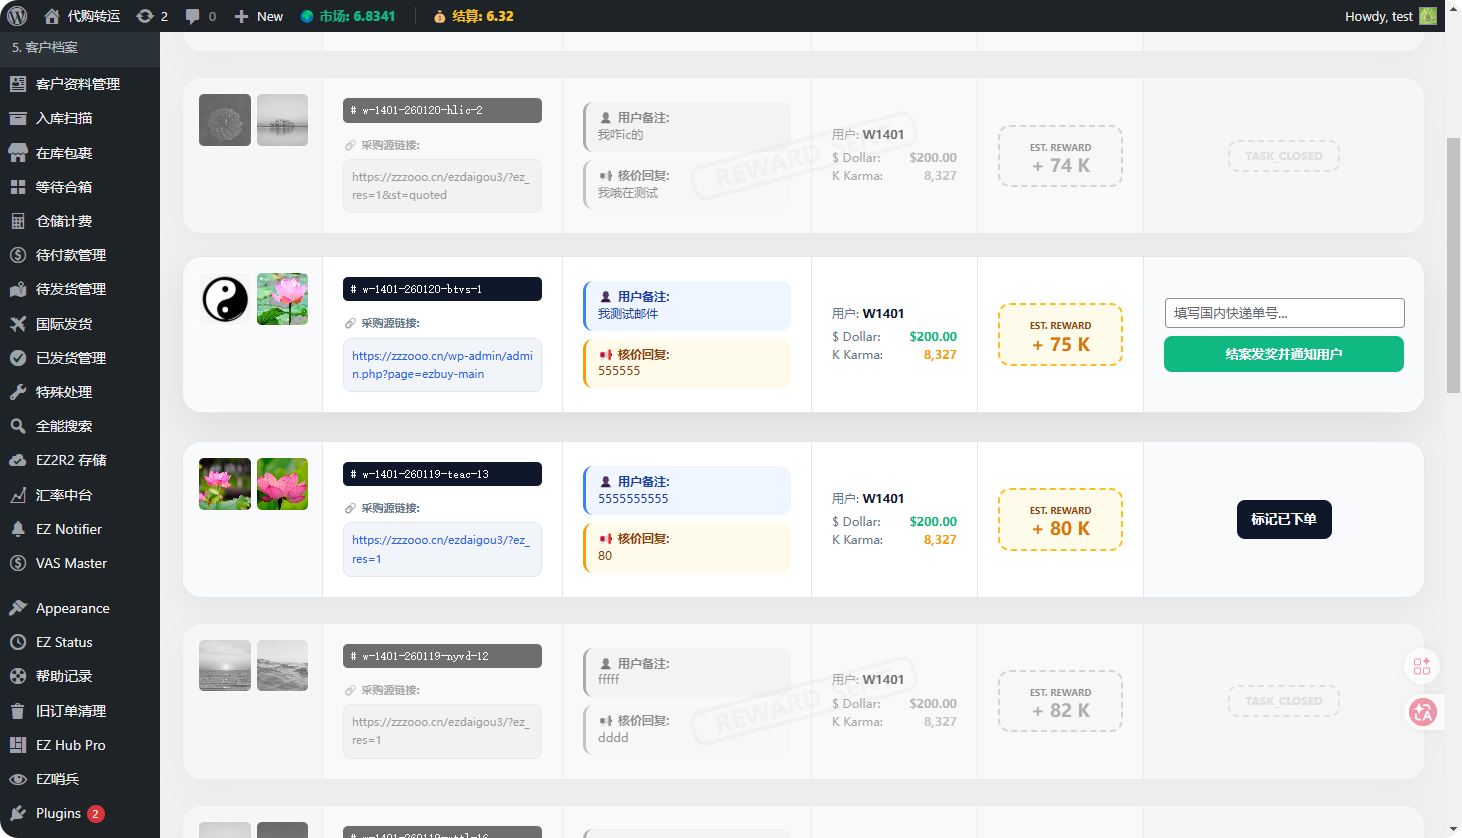Image resolution: width=1462 pixels, height=838 pixels.
Task: Go to 国际发货 menu item
Action: [x=64, y=324]
